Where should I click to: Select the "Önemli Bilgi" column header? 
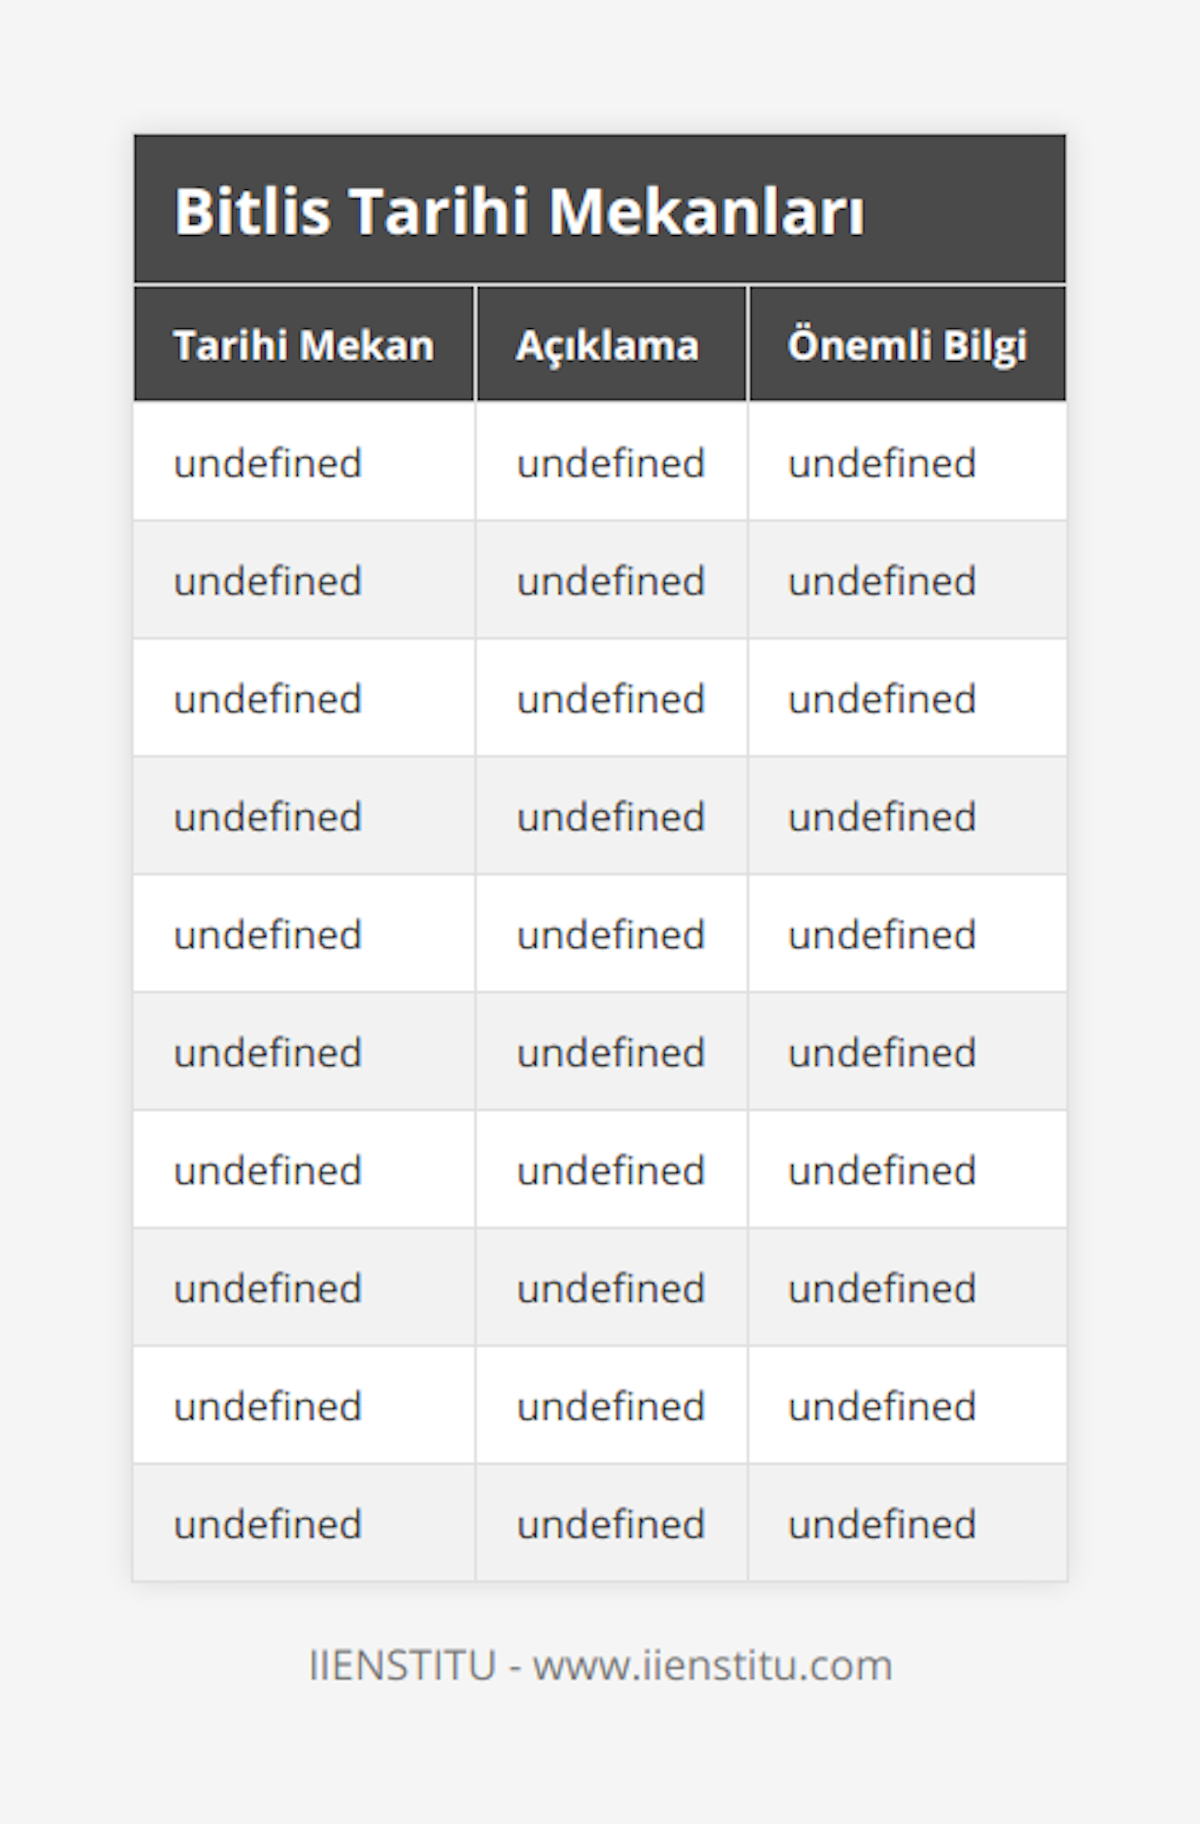(x=906, y=346)
